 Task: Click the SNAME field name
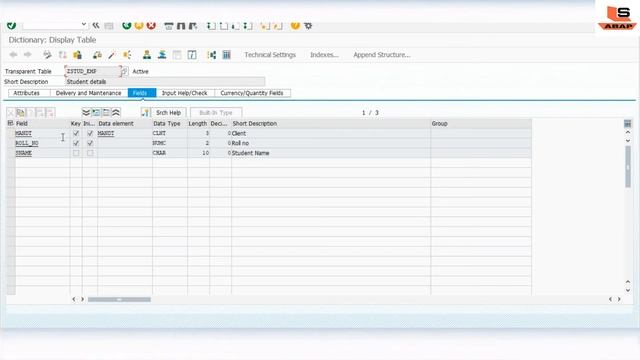(x=24, y=153)
